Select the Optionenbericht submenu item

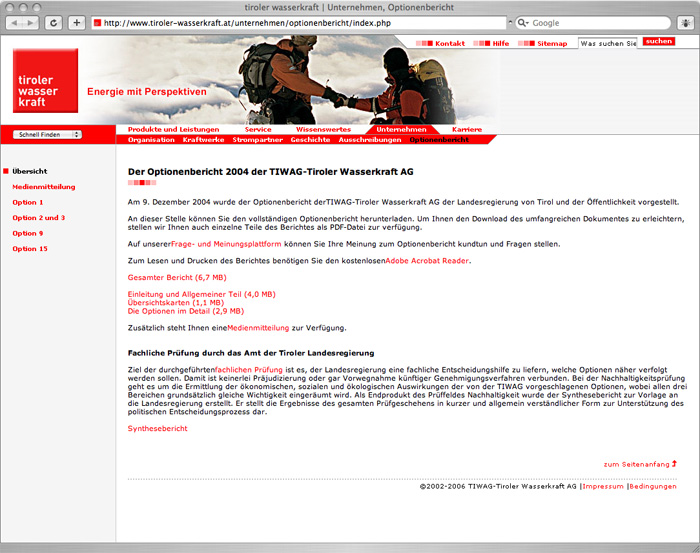(x=439, y=140)
